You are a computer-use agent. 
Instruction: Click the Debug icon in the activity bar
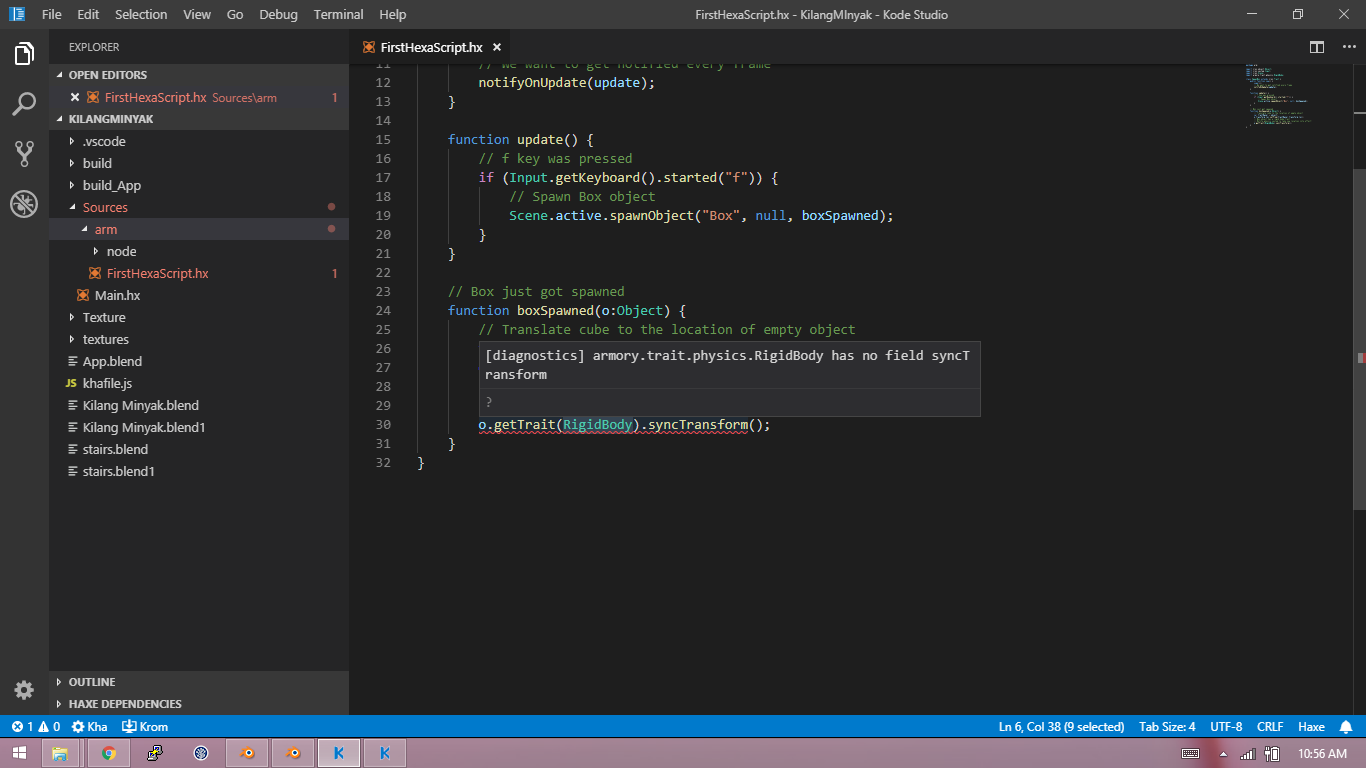24,203
